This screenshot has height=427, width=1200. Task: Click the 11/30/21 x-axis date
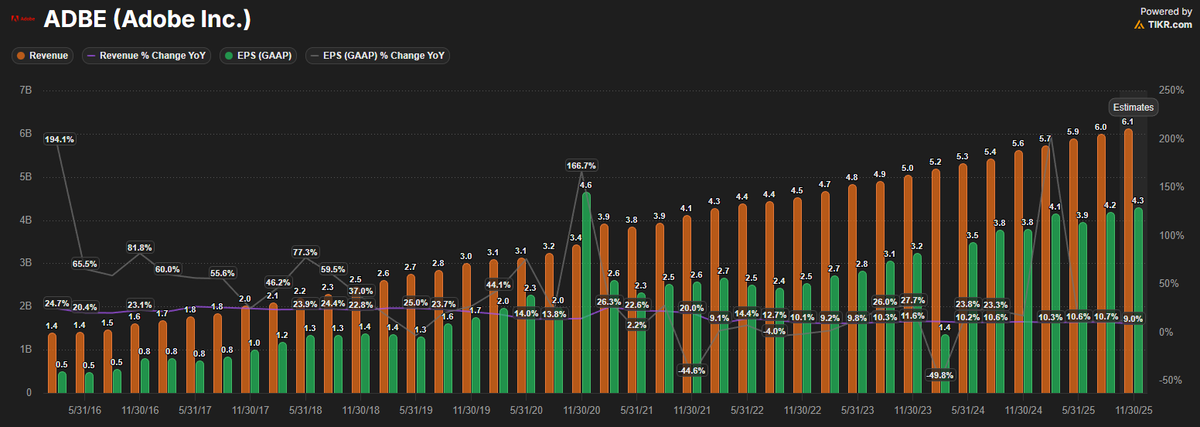tap(691, 409)
